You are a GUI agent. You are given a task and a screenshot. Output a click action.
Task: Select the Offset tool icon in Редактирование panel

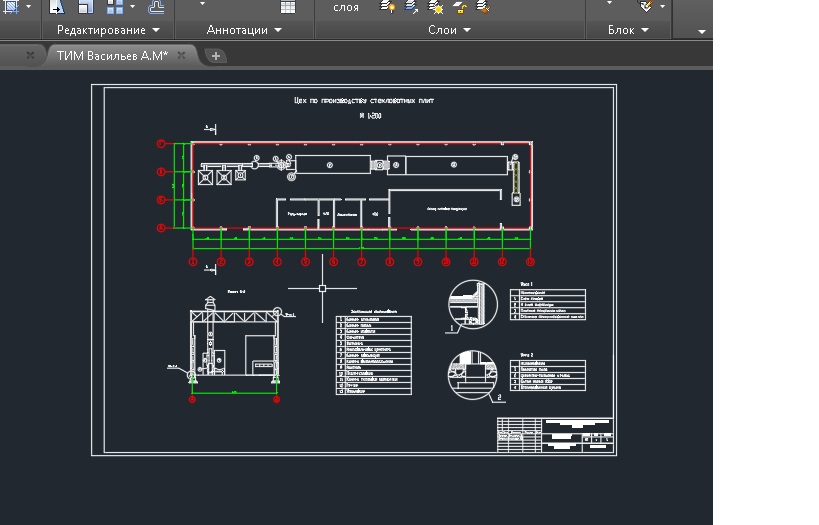(156, 7)
